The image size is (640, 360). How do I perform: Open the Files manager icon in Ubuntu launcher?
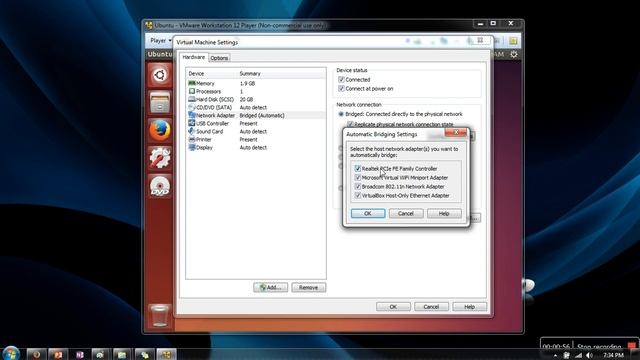[x=160, y=102]
